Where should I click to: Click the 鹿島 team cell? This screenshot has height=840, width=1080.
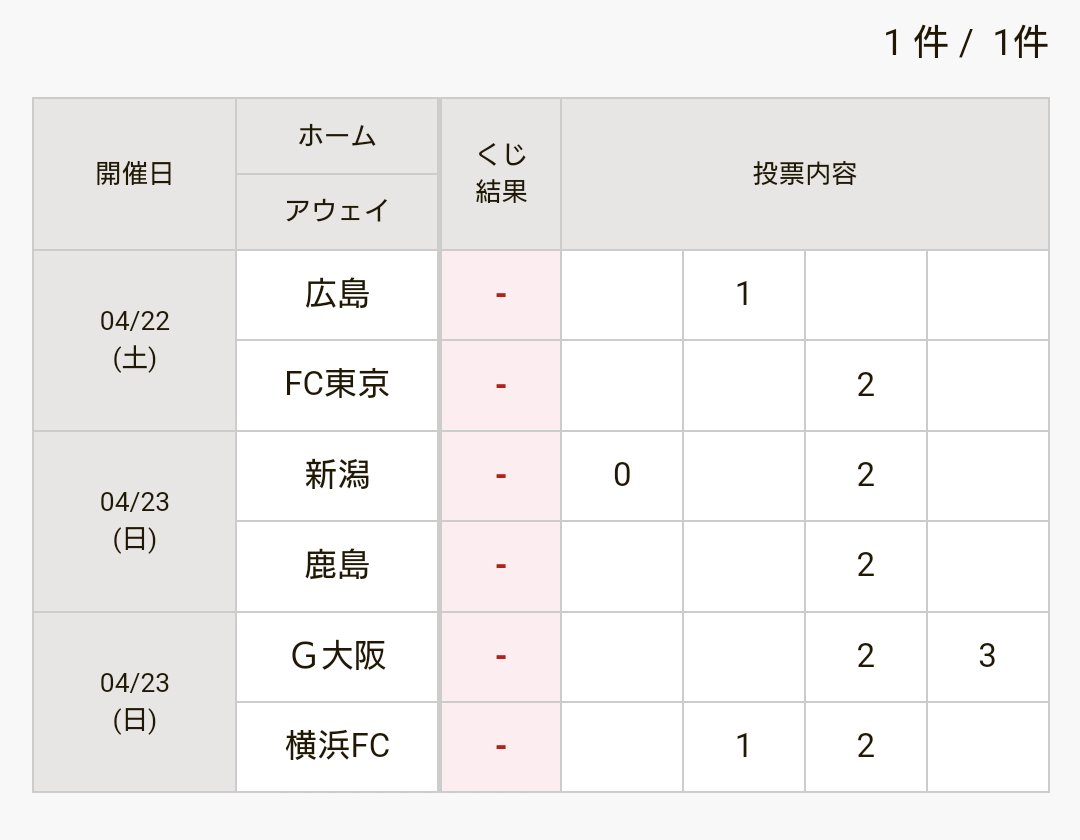337,566
